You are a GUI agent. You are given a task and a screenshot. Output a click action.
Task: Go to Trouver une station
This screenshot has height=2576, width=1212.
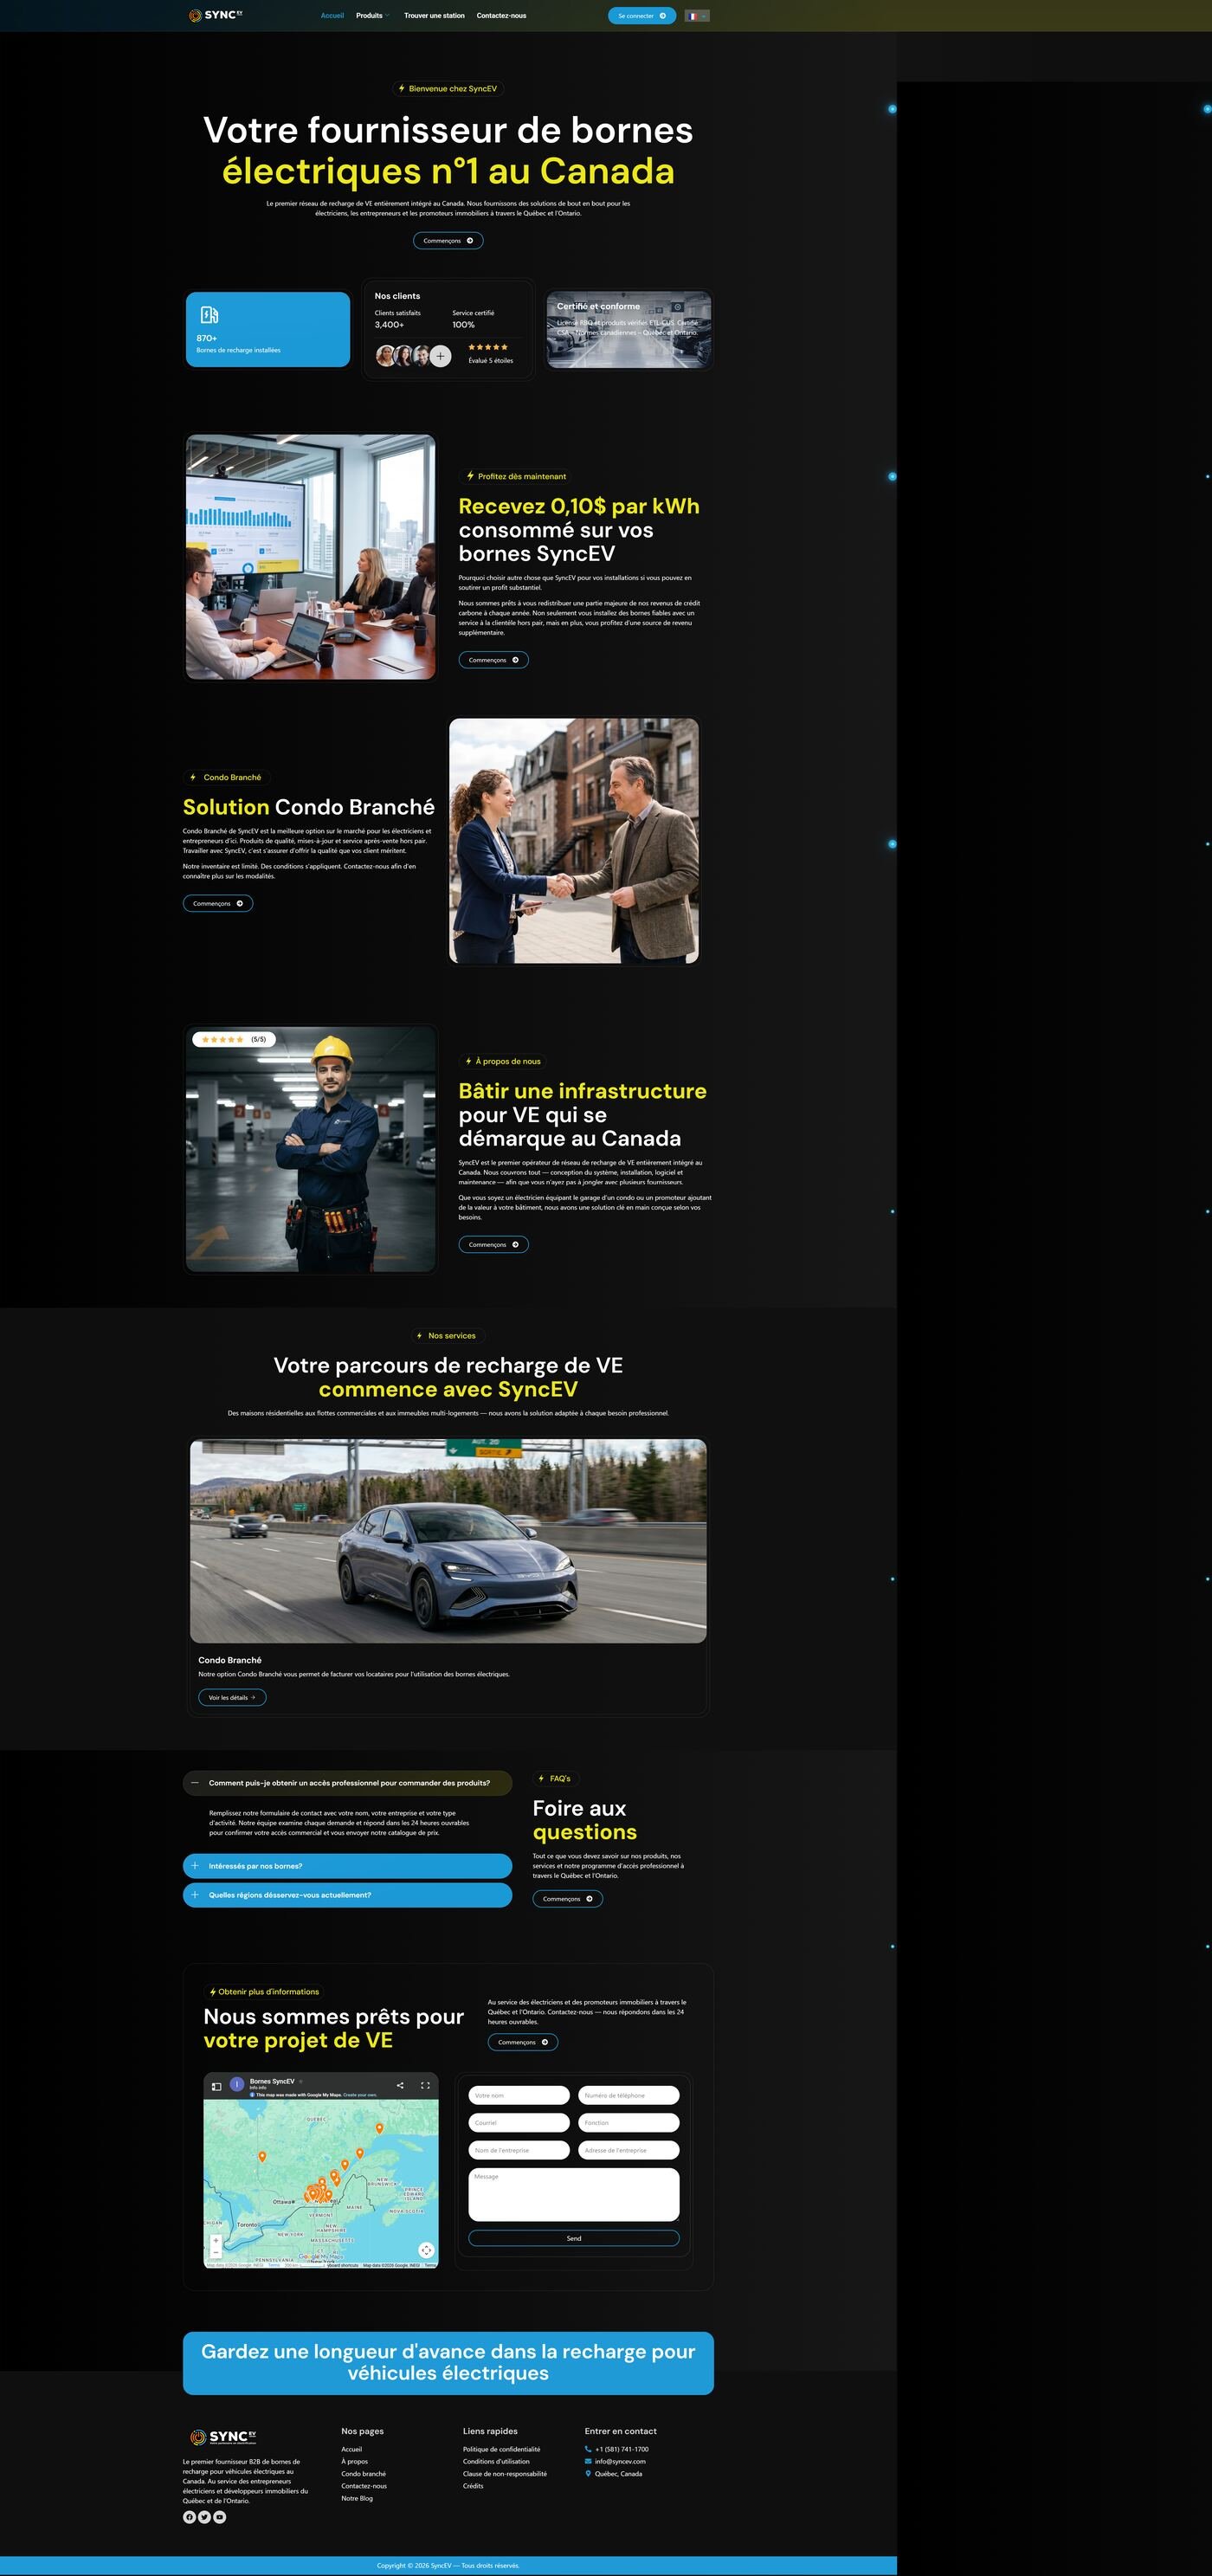click(434, 16)
